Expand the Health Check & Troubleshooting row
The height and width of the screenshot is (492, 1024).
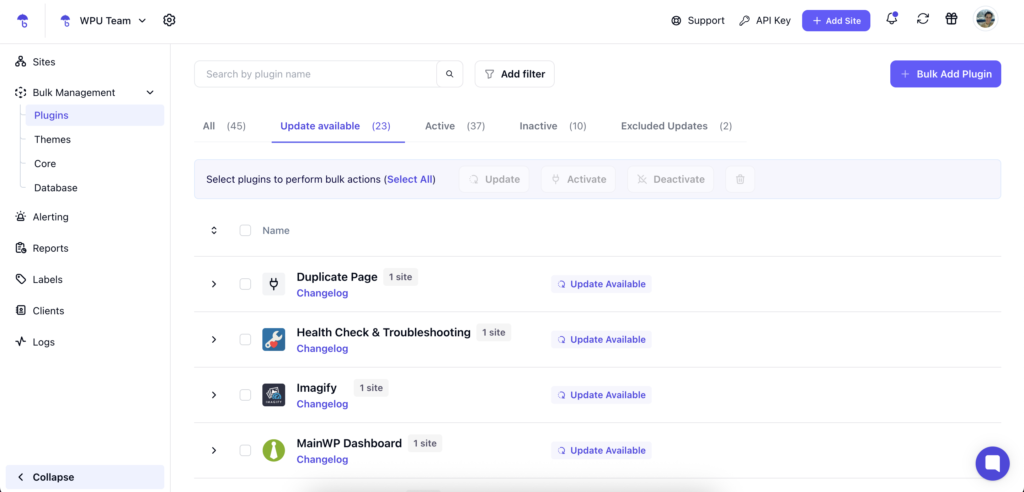pyautogui.click(x=214, y=340)
